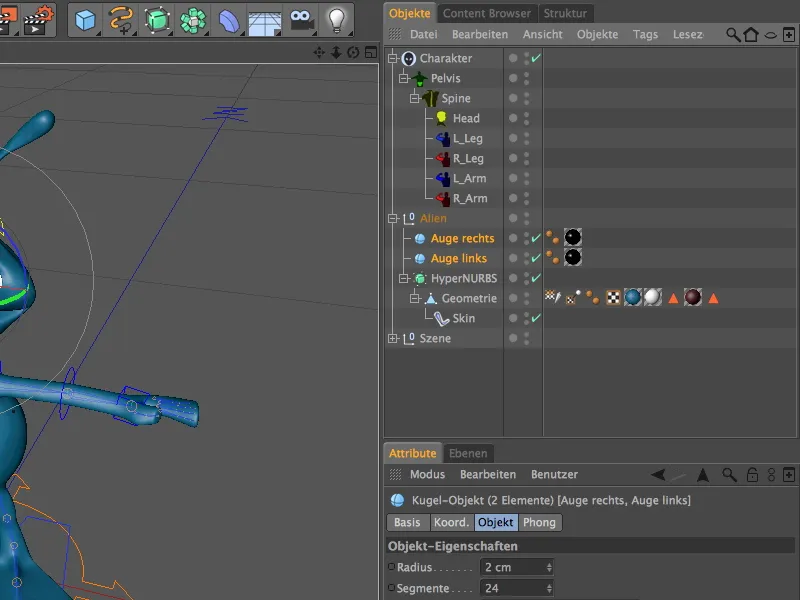Open the spline pen tool
Viewport: 800px width, 600px height.
120,20
